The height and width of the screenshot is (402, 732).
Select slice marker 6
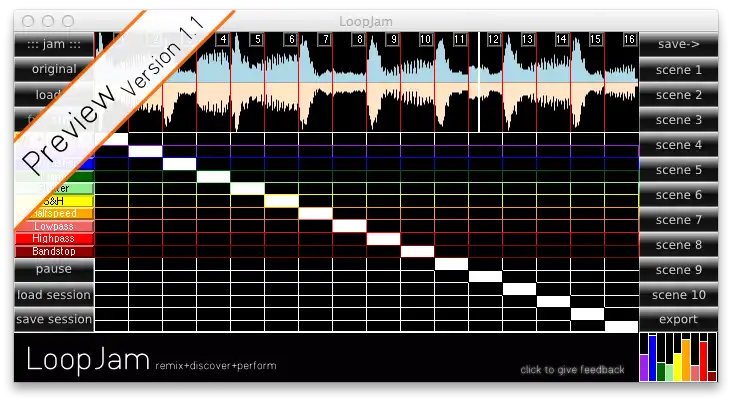[x=291, y=39]
